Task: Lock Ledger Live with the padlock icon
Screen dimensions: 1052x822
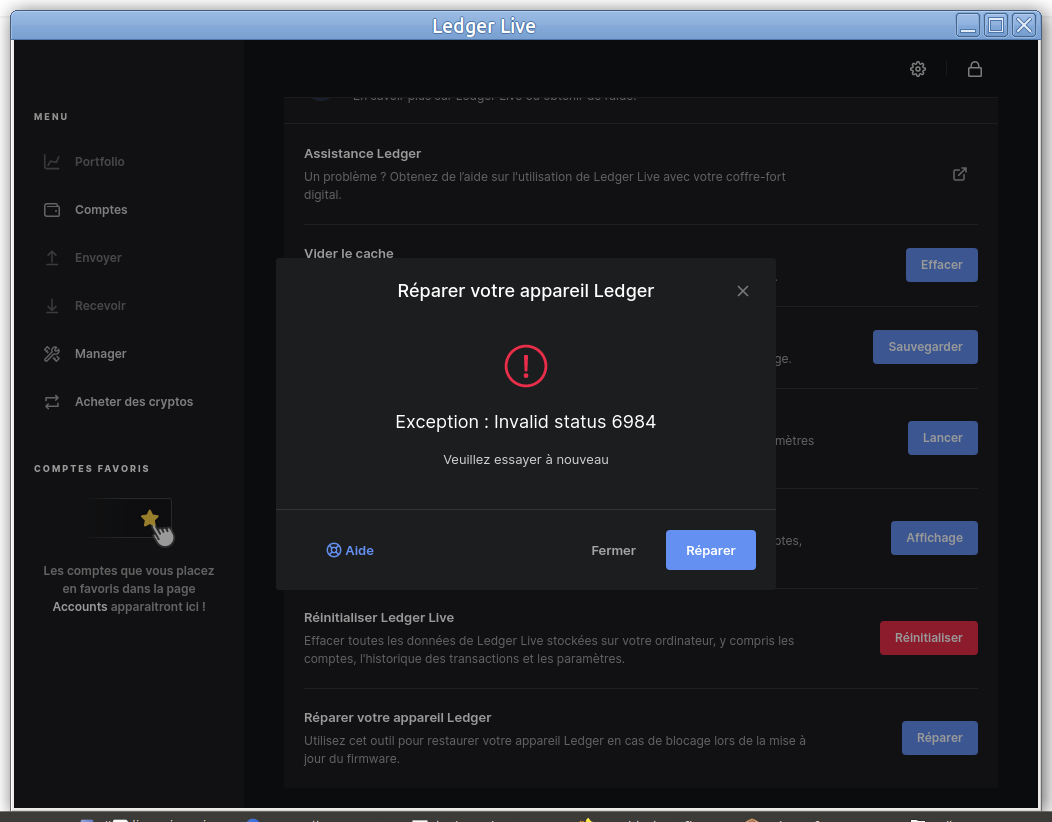Action: point(974,69)
